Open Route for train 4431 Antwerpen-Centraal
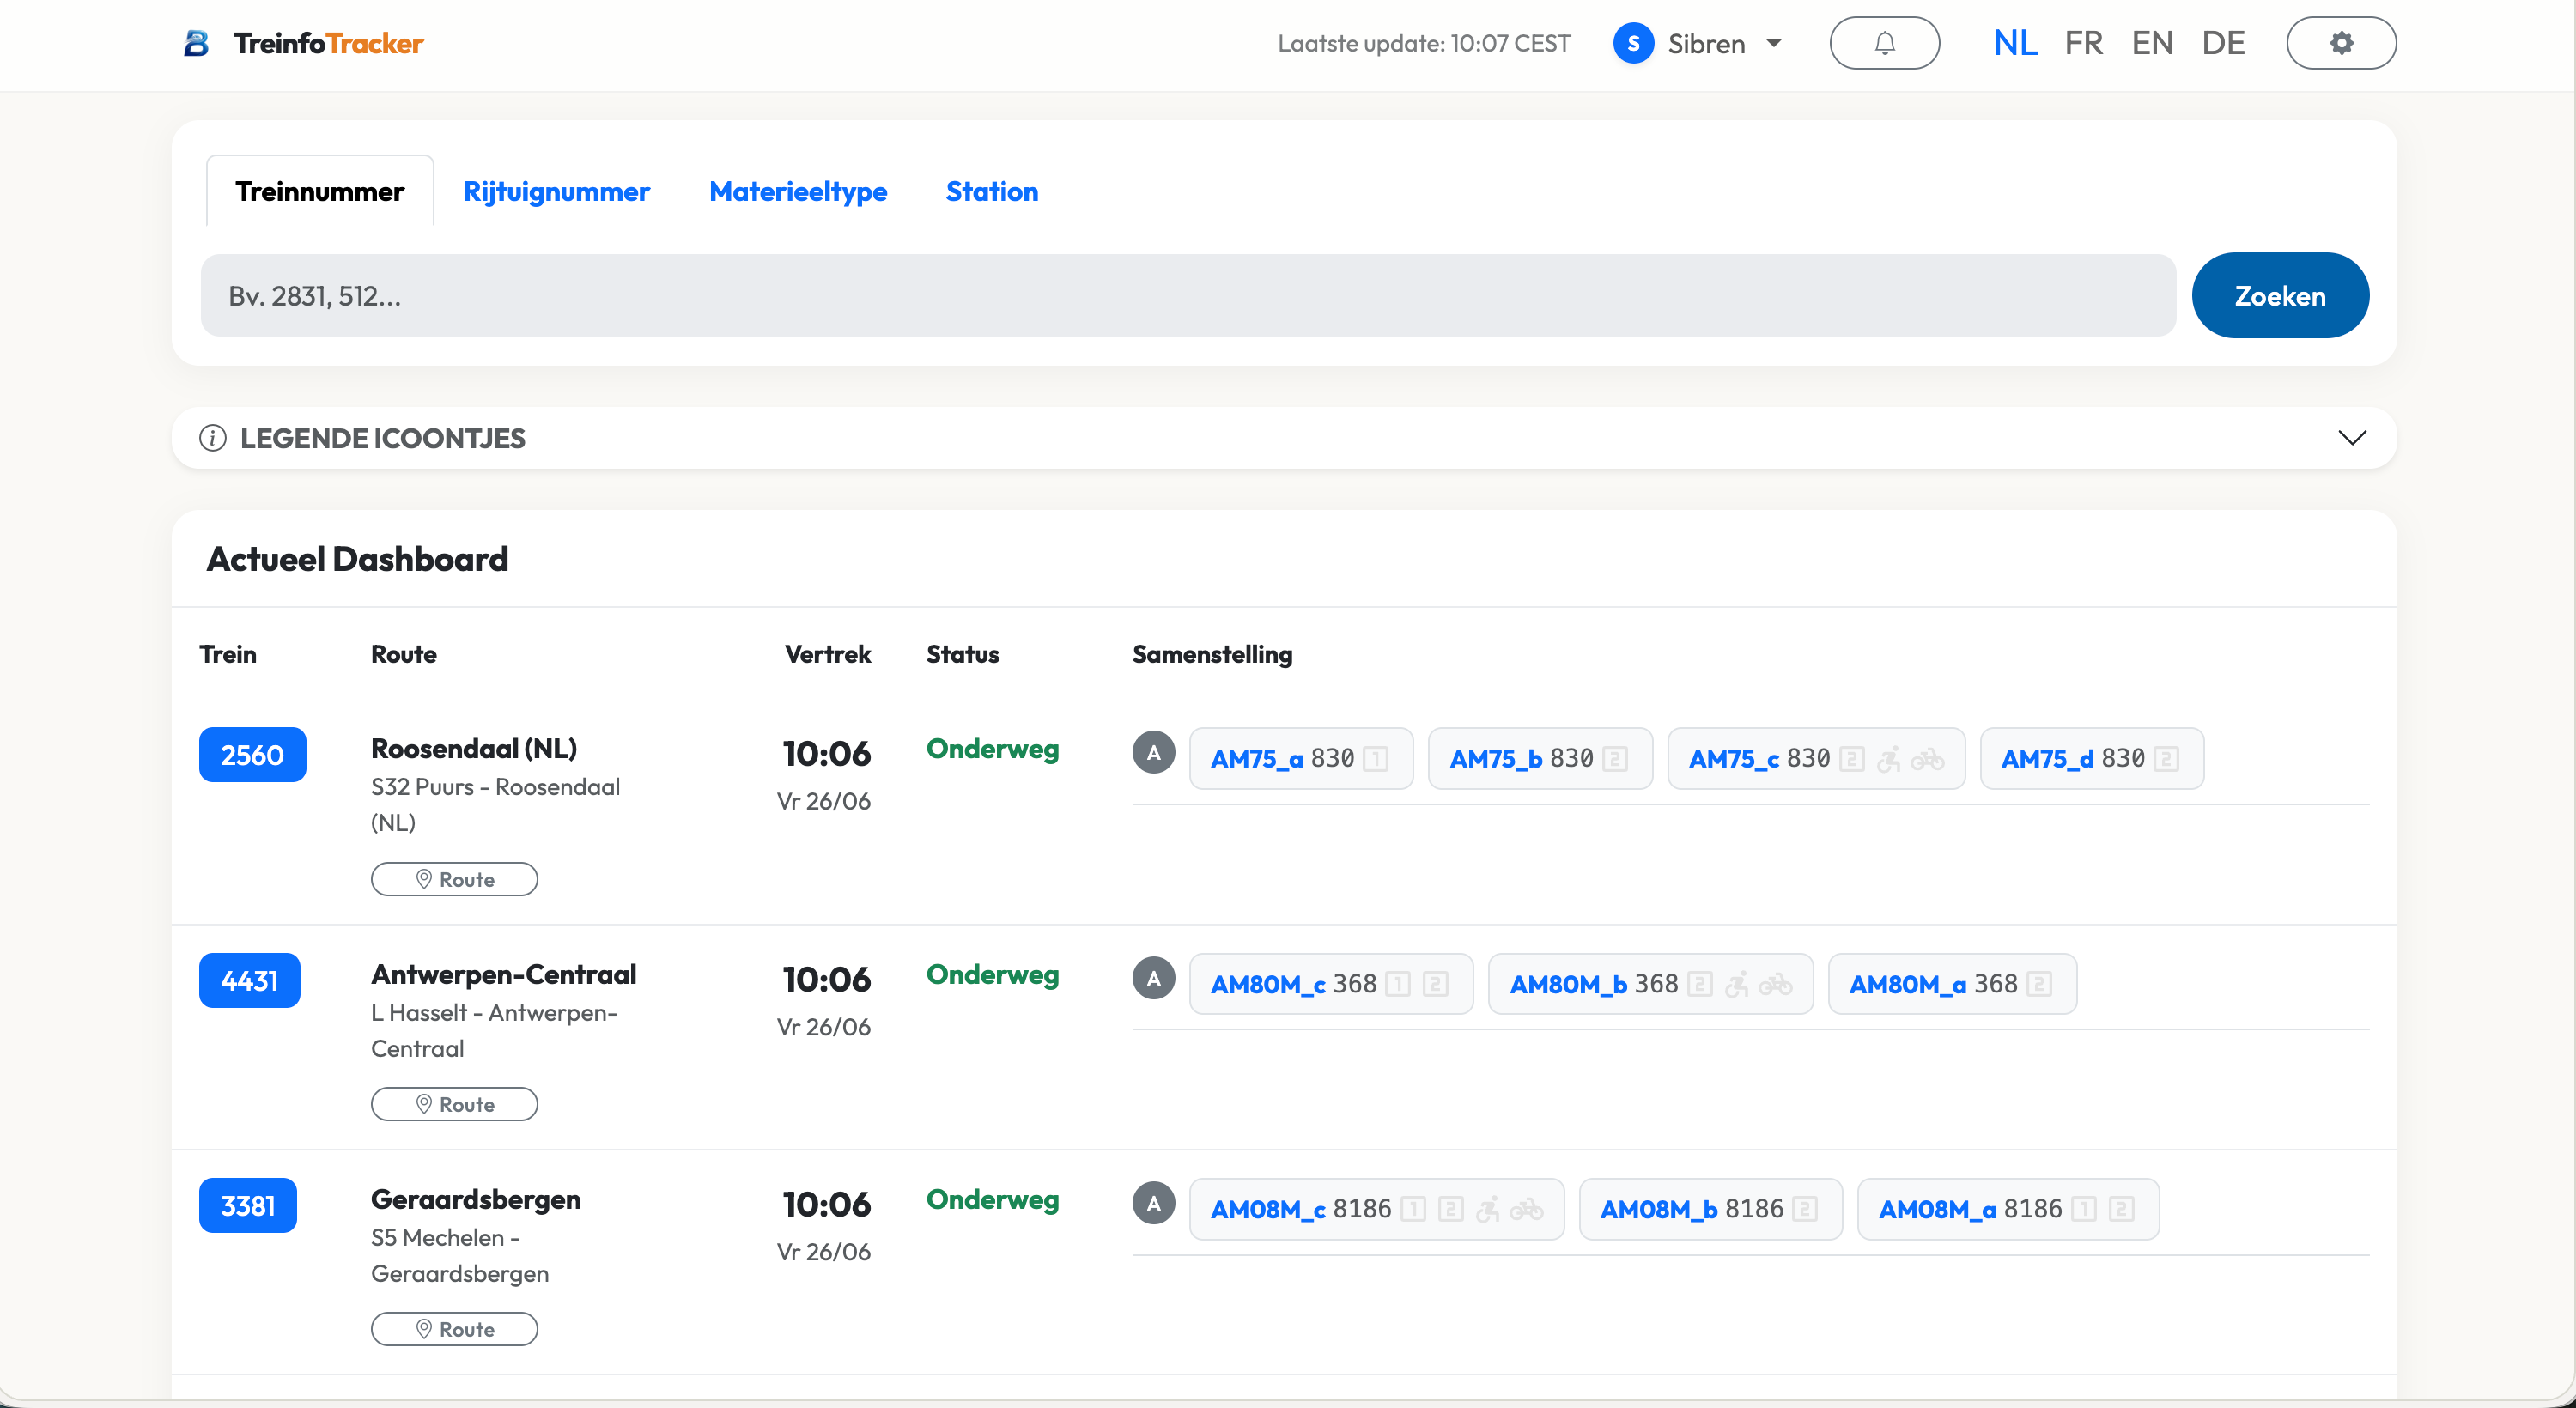 coord(454,1104)
